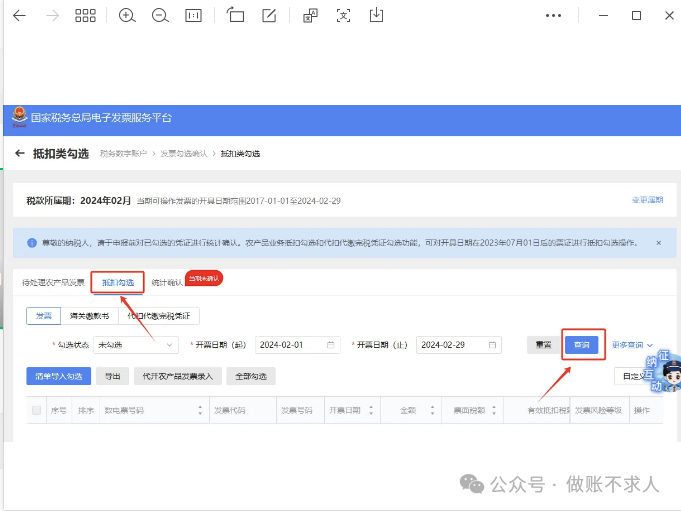Click the 重置 button
Image resolution: width=681 pixels, height=511 pixels.
point(543,345)
